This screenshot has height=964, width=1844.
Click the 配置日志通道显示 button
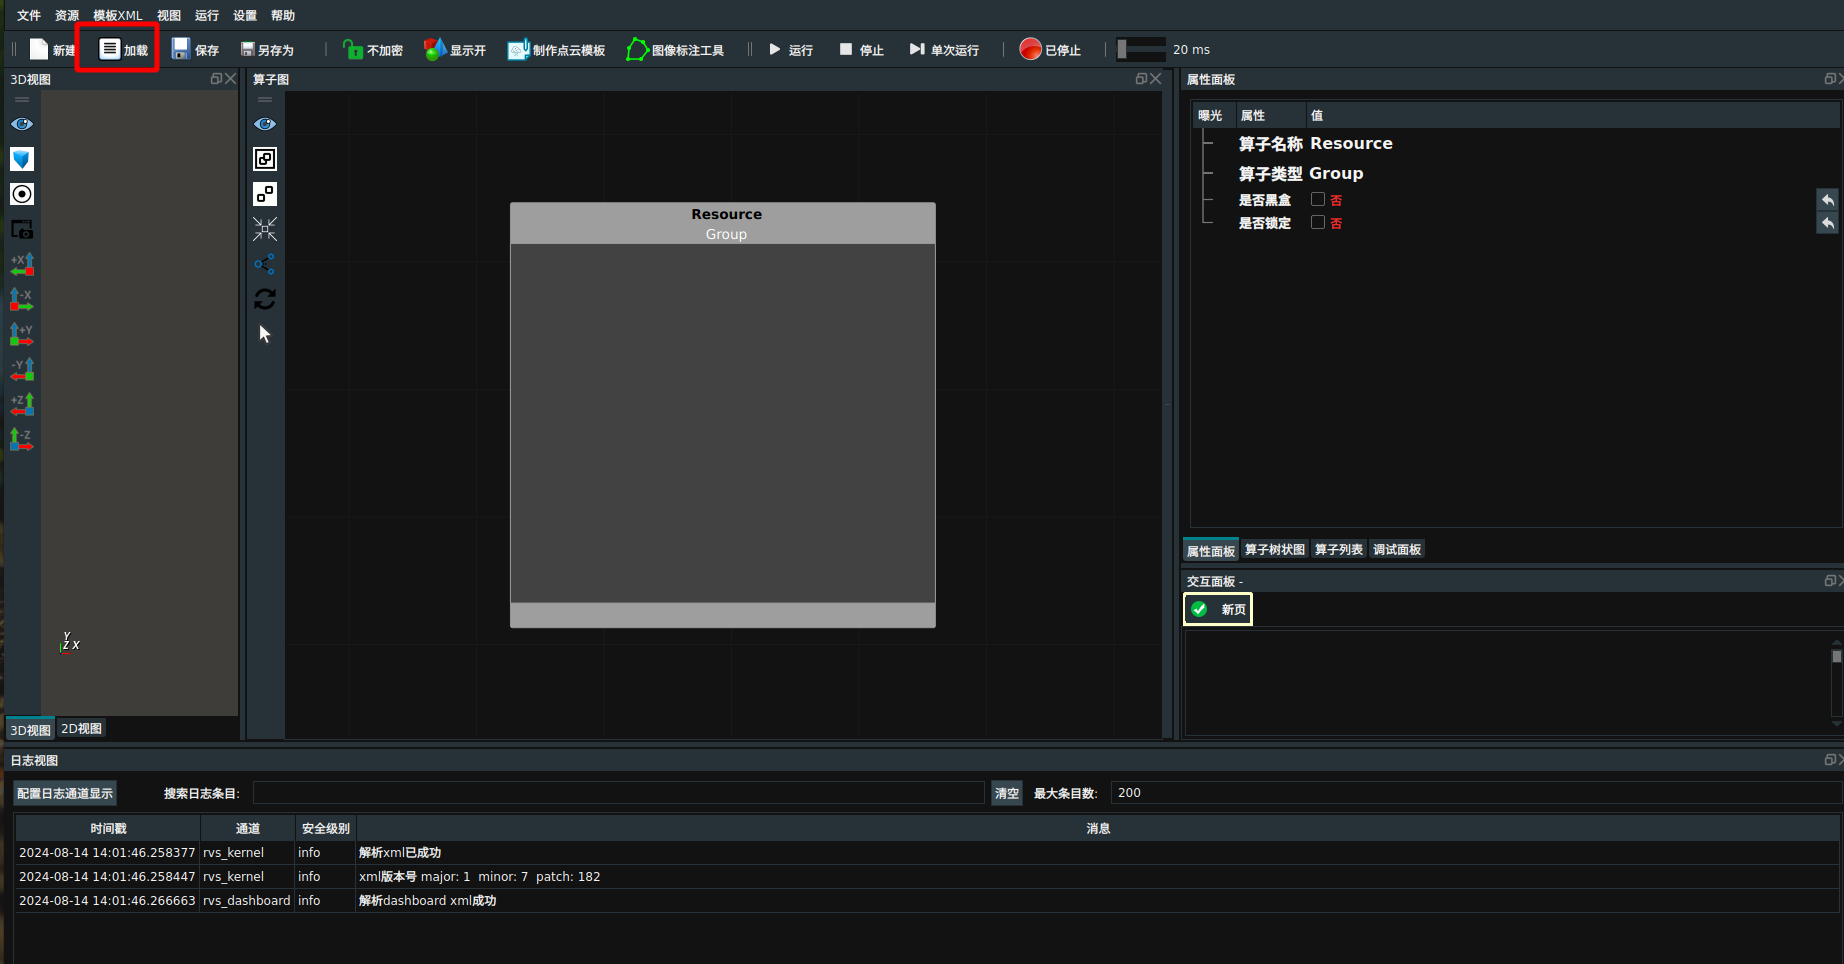click(65, 793)
